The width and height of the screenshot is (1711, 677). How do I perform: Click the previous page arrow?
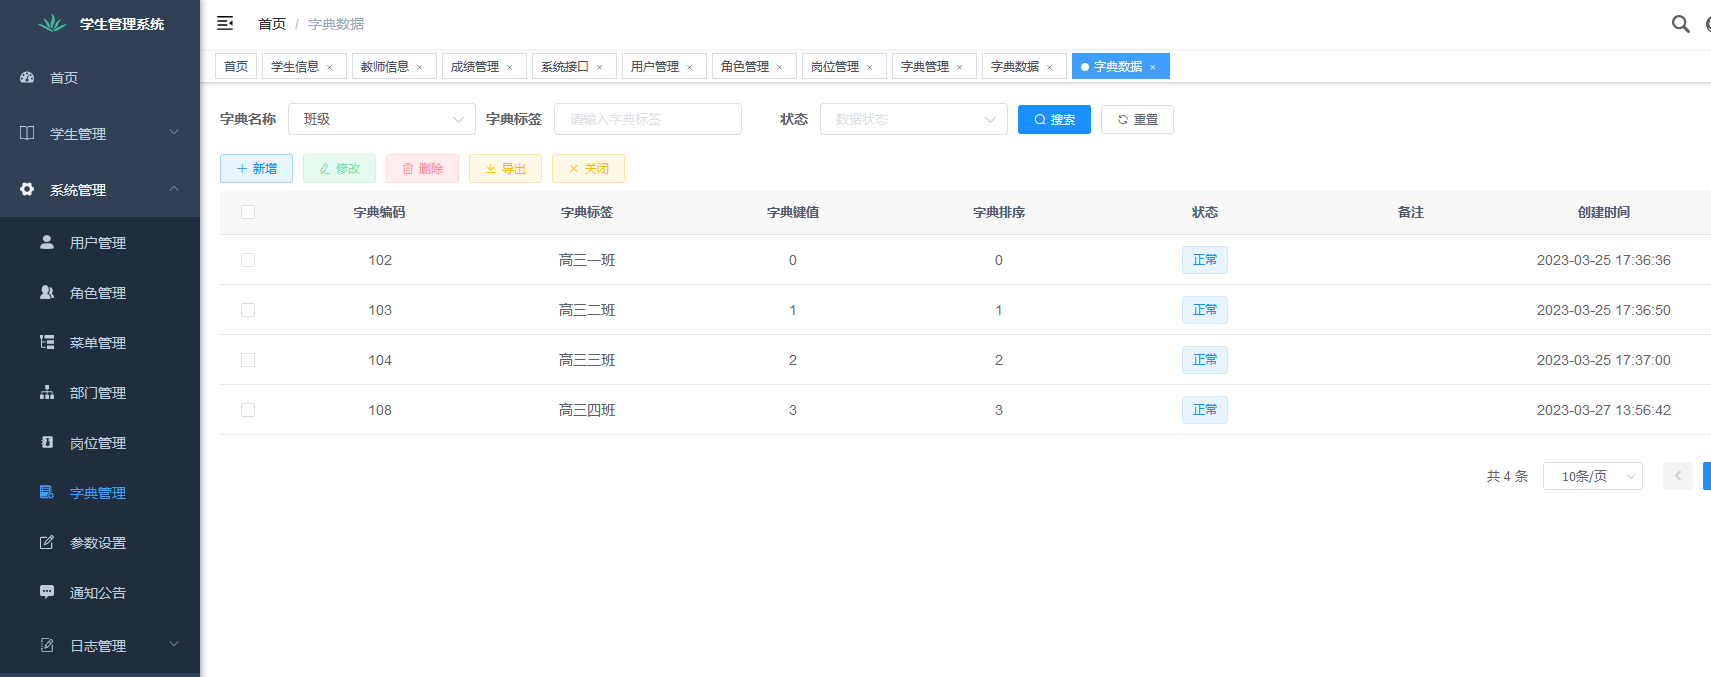click(1678, 476)
